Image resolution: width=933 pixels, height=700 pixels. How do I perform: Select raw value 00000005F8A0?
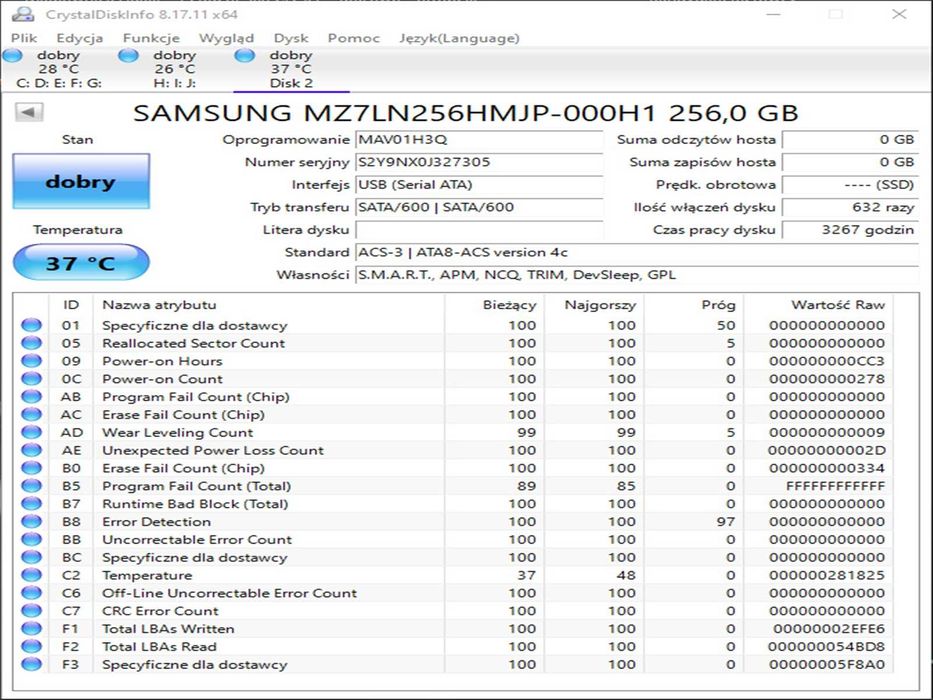pyautogui.click(x=826, y=665)
